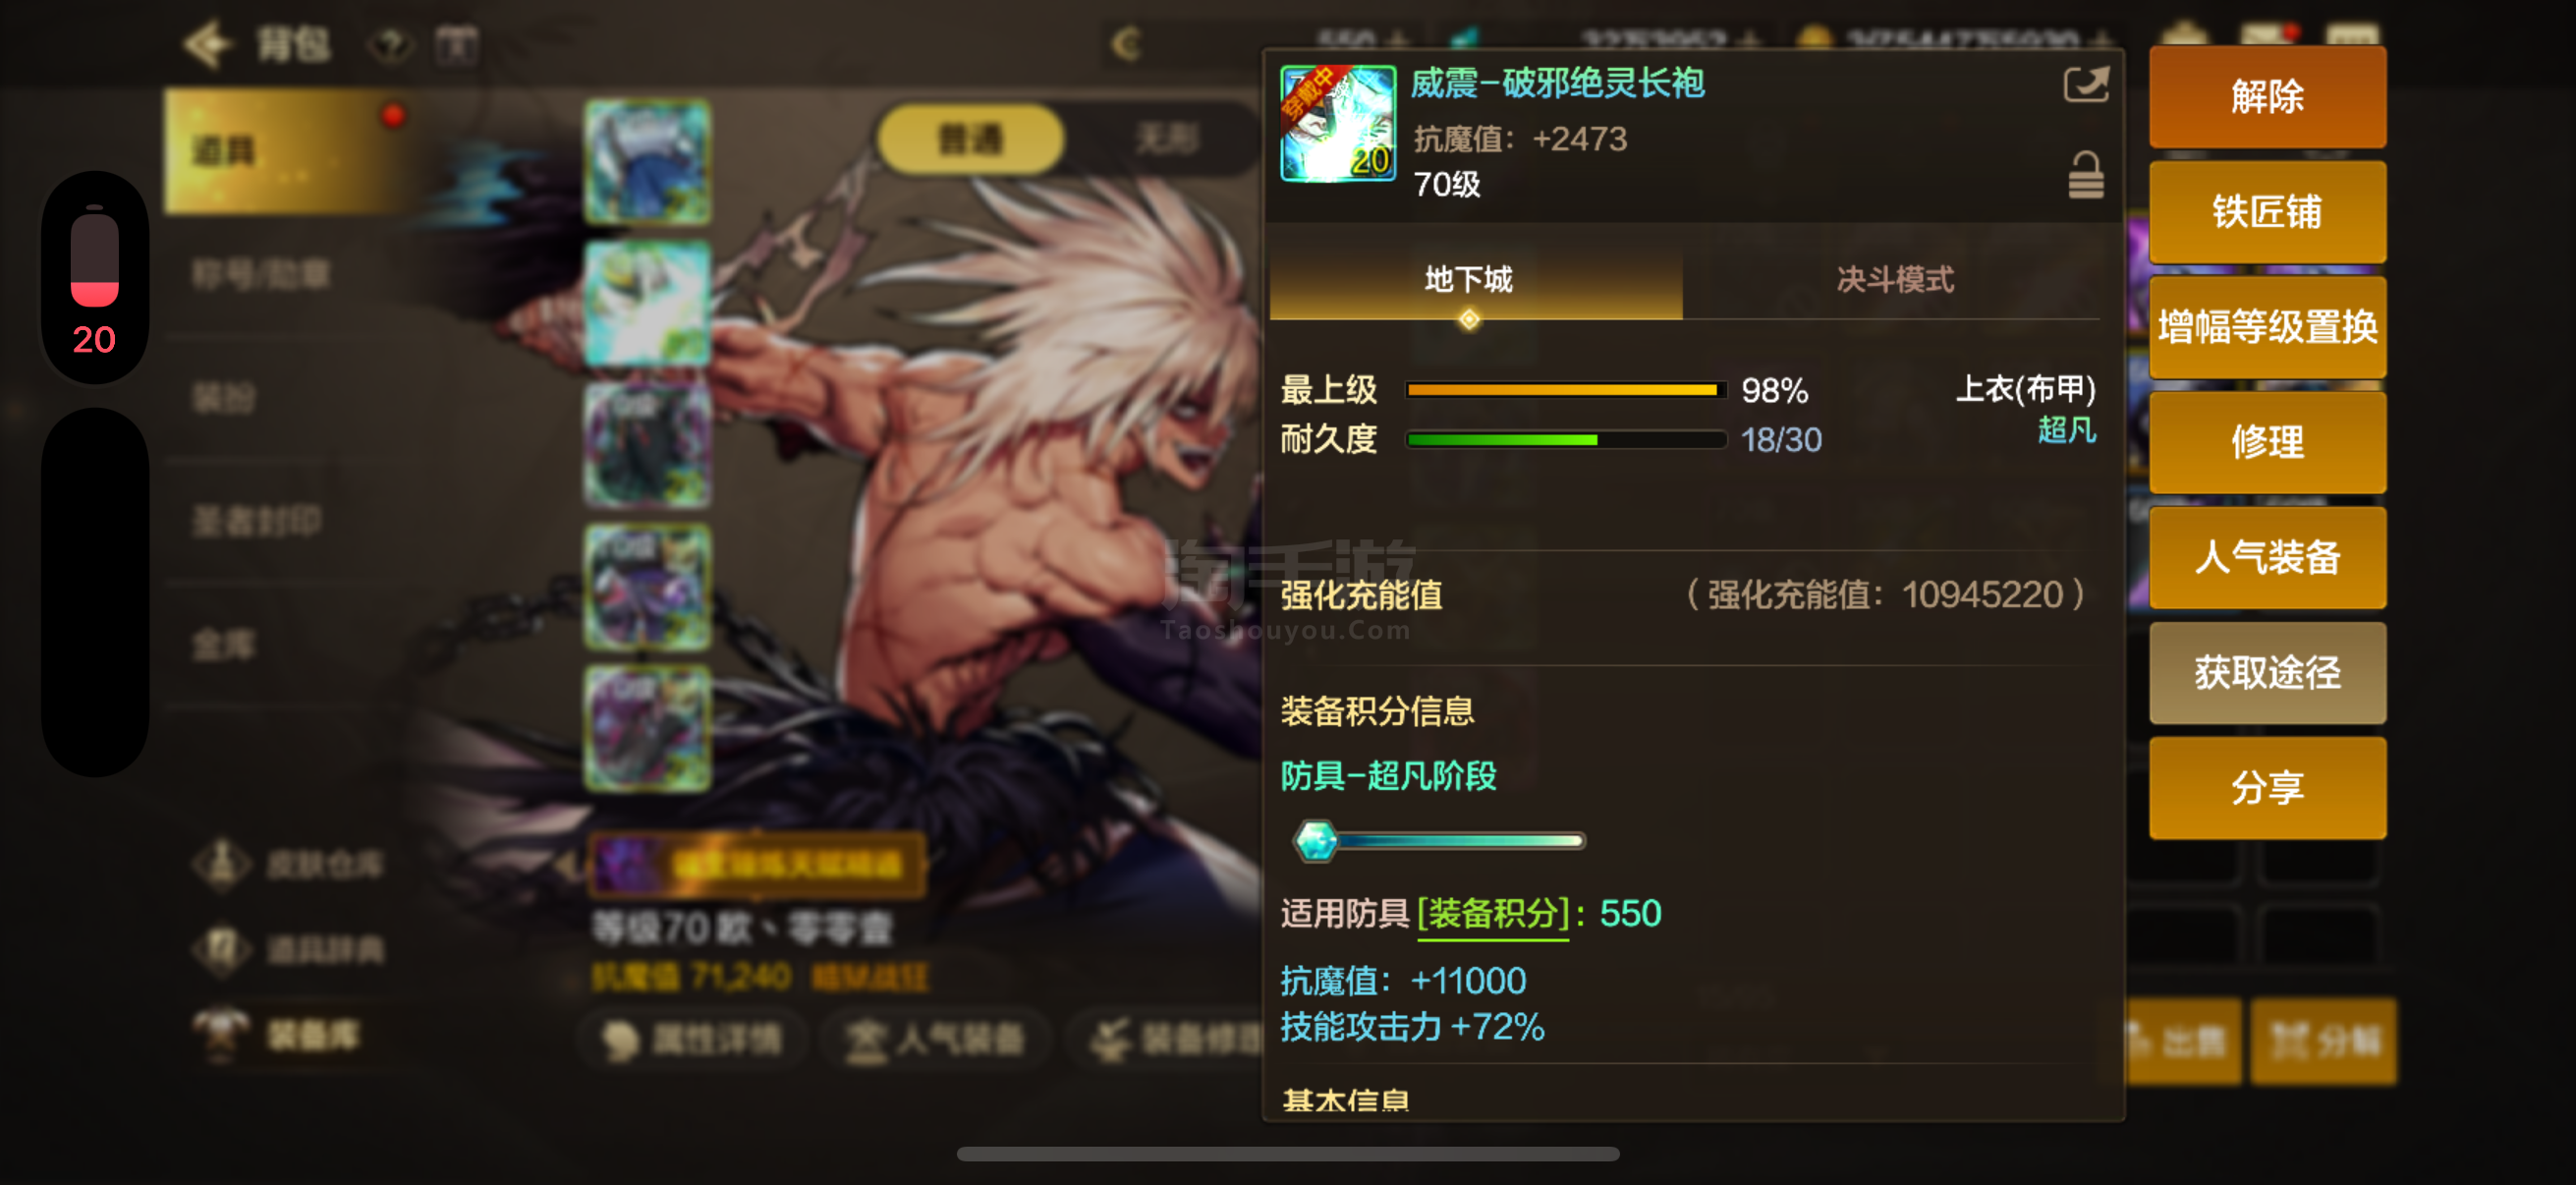Go back using the backpack arrow icon
This screenshot has width=2576, height=1185.
[209, 44]
